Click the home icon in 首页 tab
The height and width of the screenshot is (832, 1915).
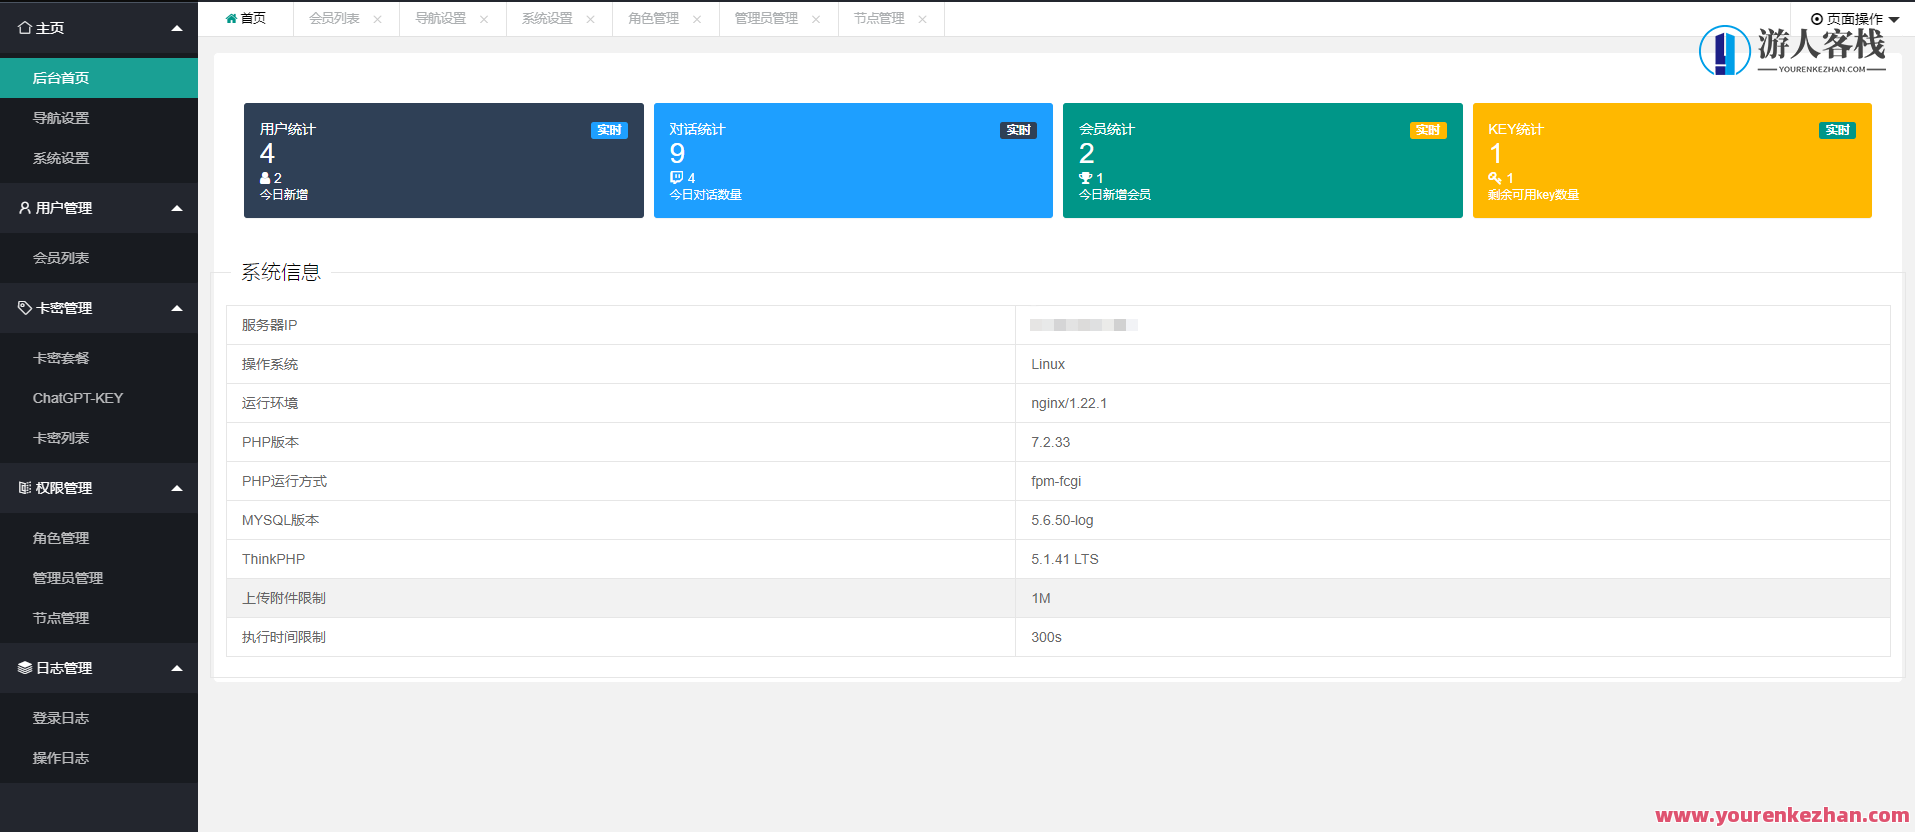pyautogui.click(x=231, y=19)
